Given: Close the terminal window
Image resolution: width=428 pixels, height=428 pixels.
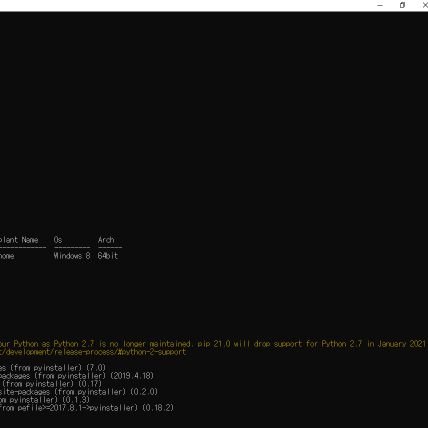Looking at the screenshot, I should coord(424,5).
